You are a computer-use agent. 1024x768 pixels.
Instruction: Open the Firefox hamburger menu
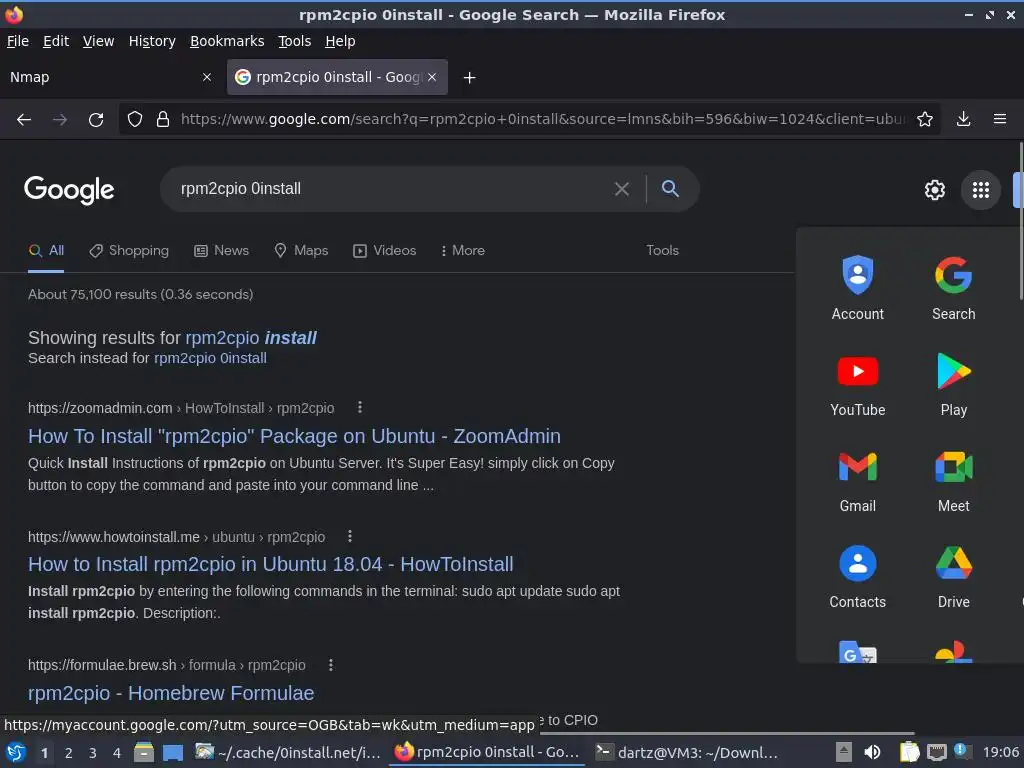(999, 120)
